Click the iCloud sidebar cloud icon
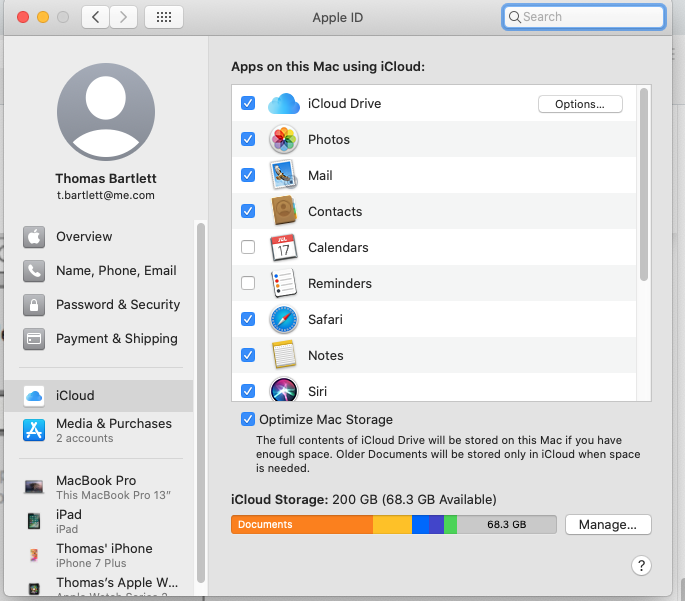 coord(34,396)
